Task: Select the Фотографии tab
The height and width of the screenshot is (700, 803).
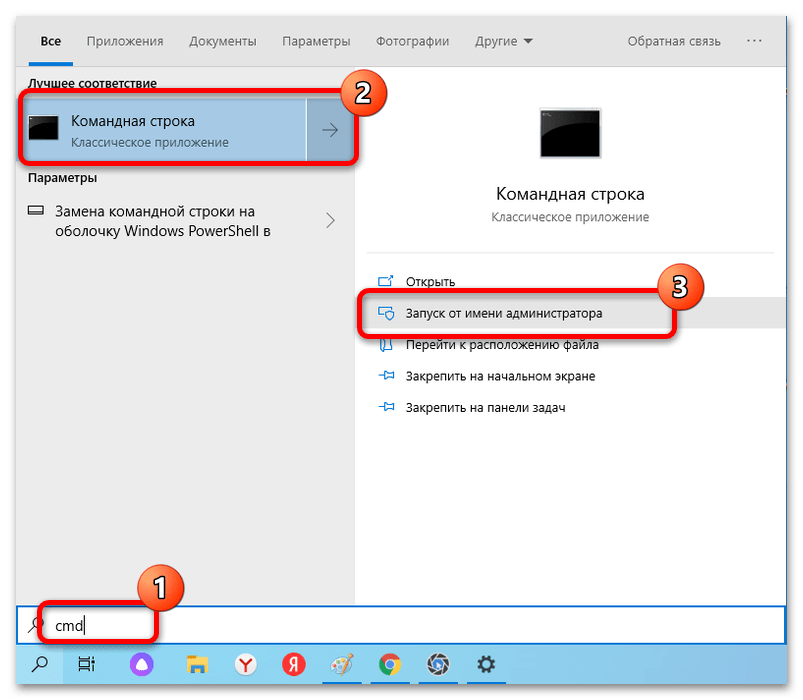Action: click(x=412, y=41)
